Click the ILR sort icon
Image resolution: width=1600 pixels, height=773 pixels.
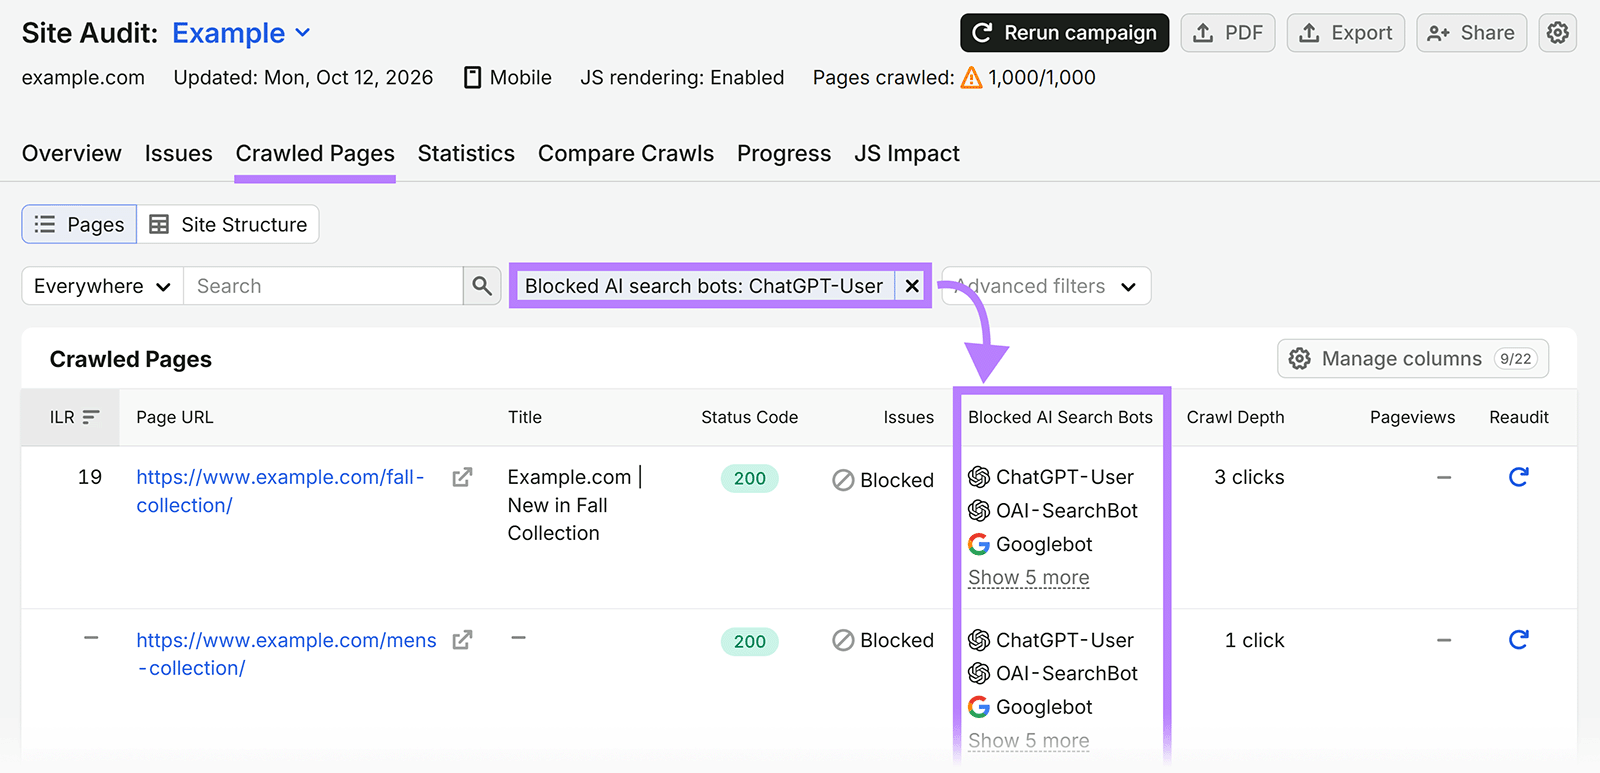pos(91,417)
